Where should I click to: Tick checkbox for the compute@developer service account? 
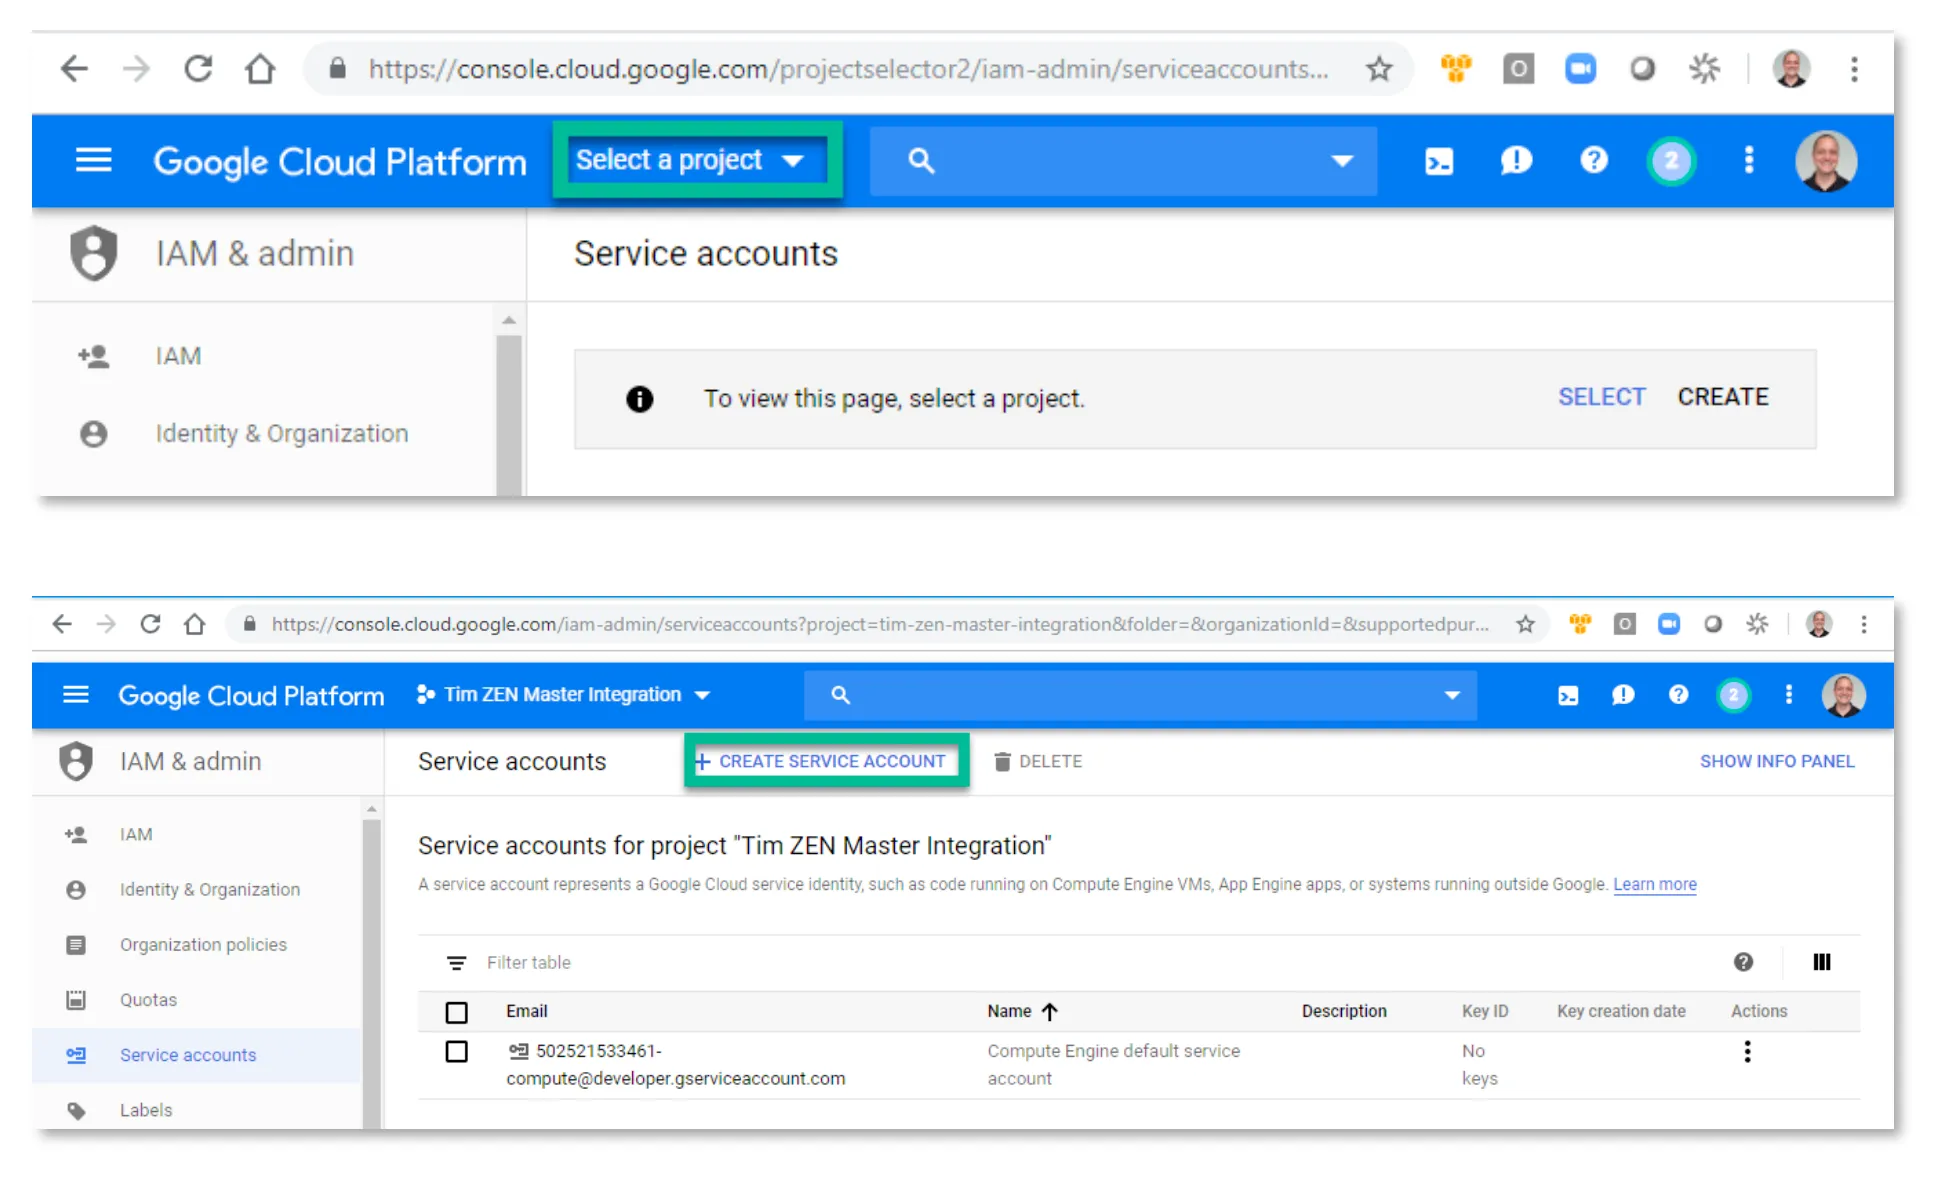(x=456, y=1052)
